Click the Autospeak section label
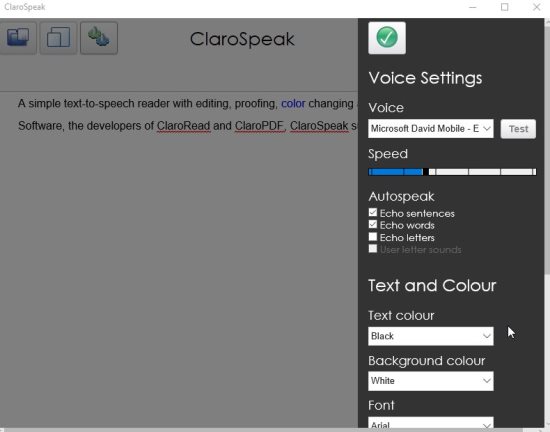This screenshot has width=550, height=432. coord(401,197)
